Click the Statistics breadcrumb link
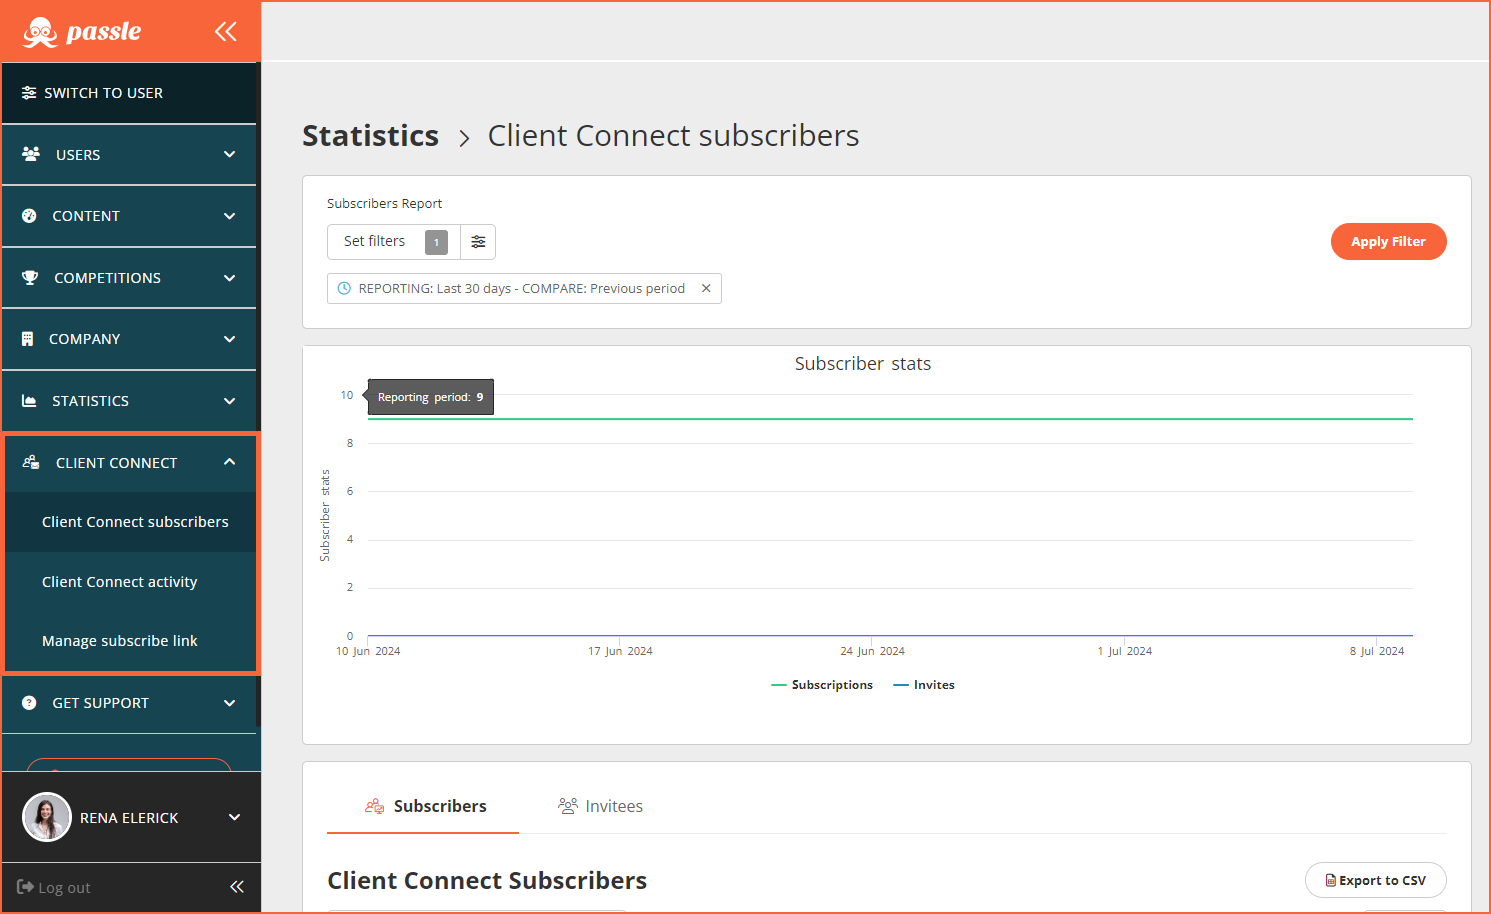 (x=371, y=135)
